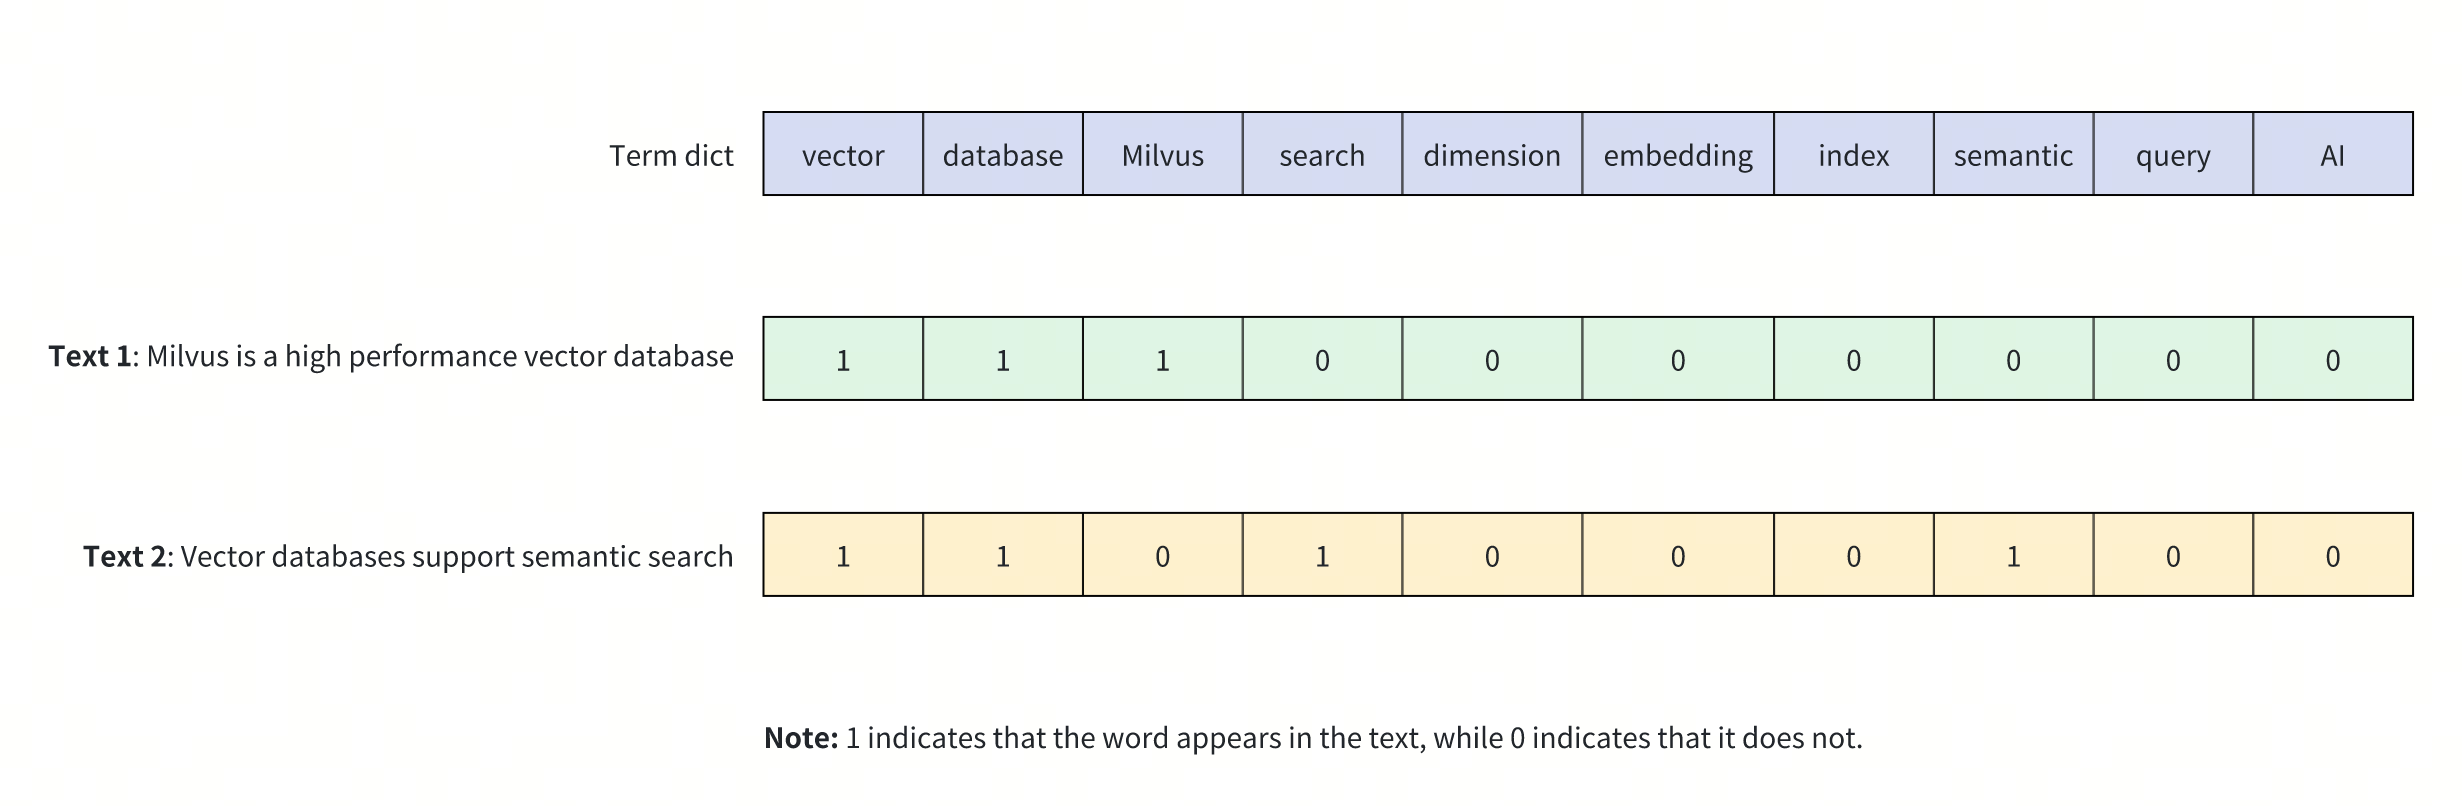Select the 'search' term dict cell
Image resolution: width=2462 pixels, height=806 pixels.
tap(1322, 155)
